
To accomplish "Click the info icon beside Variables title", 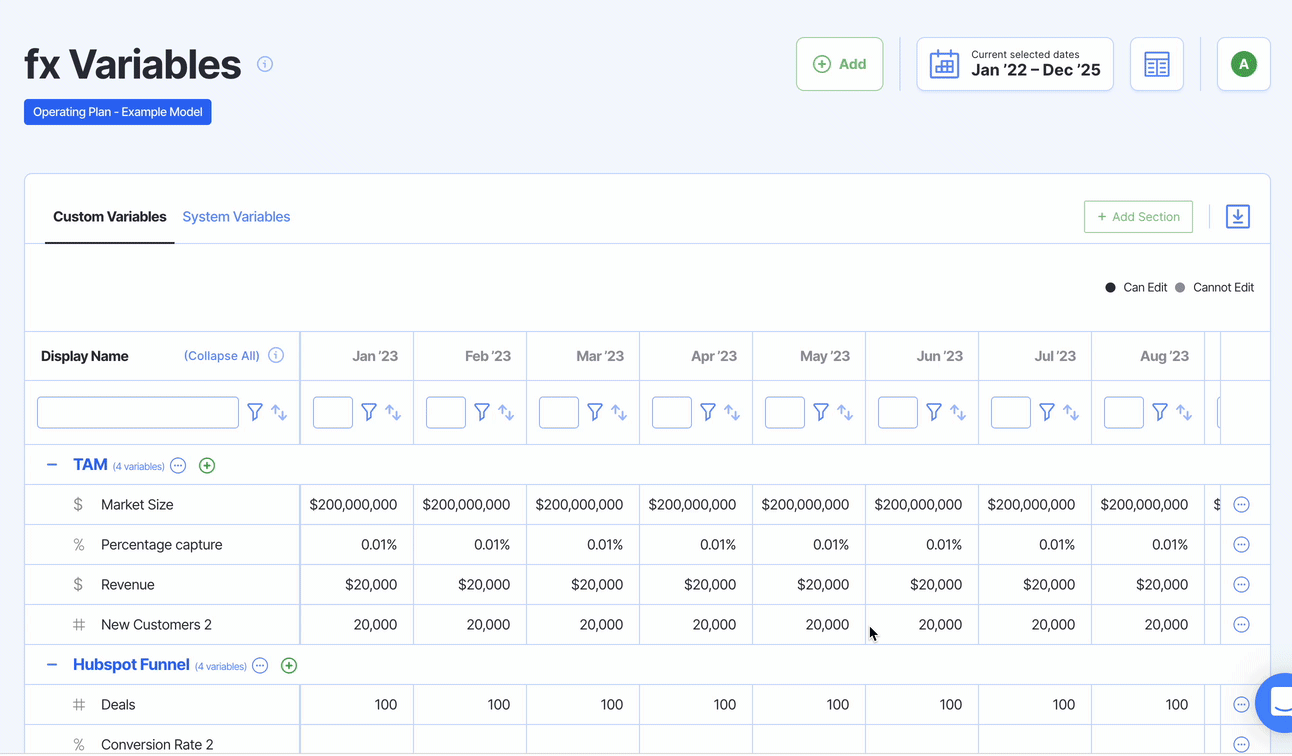I will (x=265, y=64).
